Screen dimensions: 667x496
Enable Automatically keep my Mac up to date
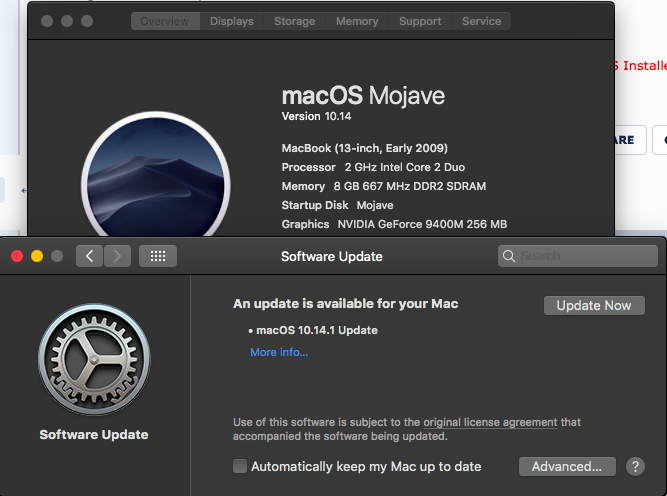(240, 466)
